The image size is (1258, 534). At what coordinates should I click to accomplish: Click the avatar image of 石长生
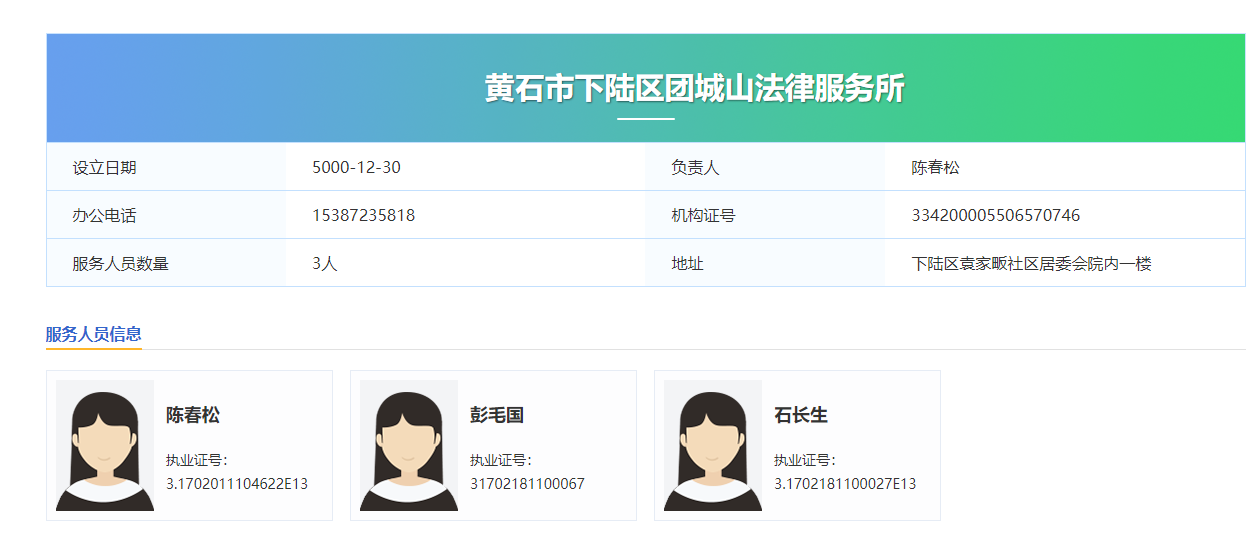[713, 445]
